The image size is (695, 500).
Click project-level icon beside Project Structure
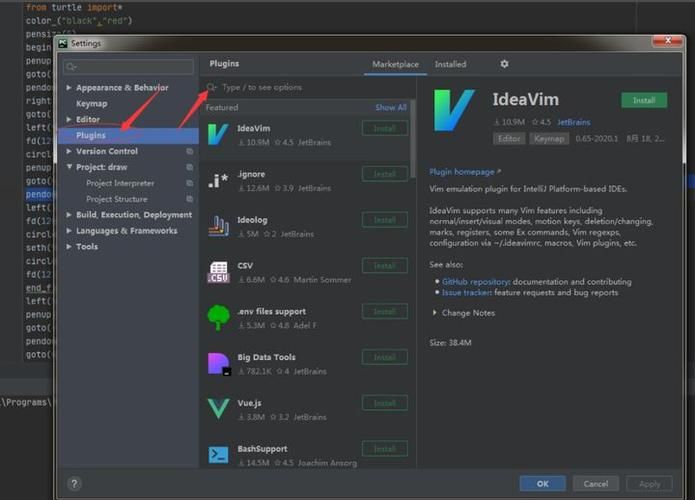(x=189, y=199)
